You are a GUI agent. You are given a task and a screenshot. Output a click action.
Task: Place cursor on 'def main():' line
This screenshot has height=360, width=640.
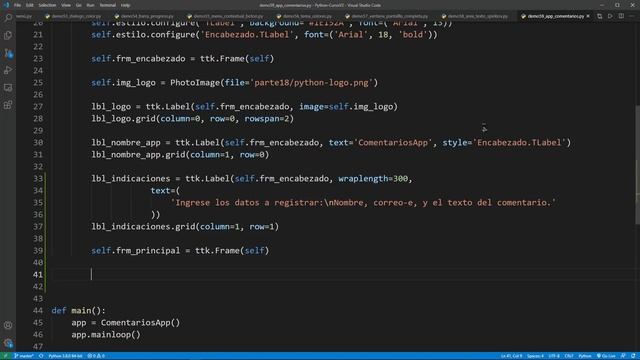click(78, 311)
